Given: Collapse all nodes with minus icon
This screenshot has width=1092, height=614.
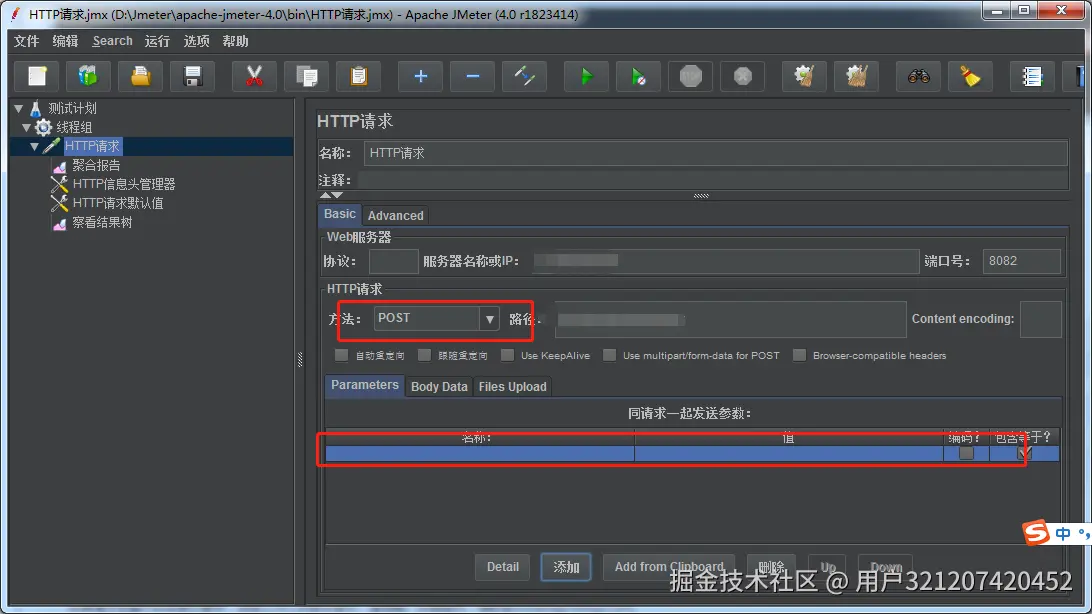Looking at the screenshot, I should pyautogui.click(x=472, y=76).
